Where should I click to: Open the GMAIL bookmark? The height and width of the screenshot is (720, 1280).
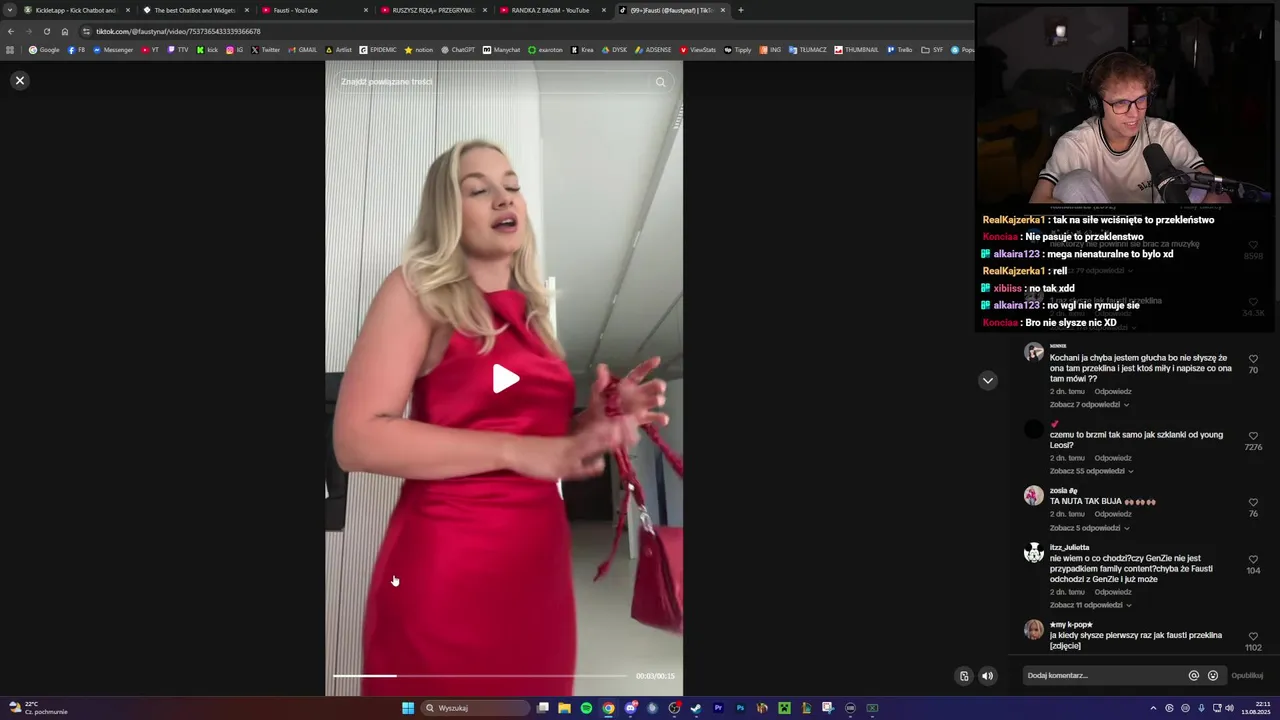click(x=303, y=50)
